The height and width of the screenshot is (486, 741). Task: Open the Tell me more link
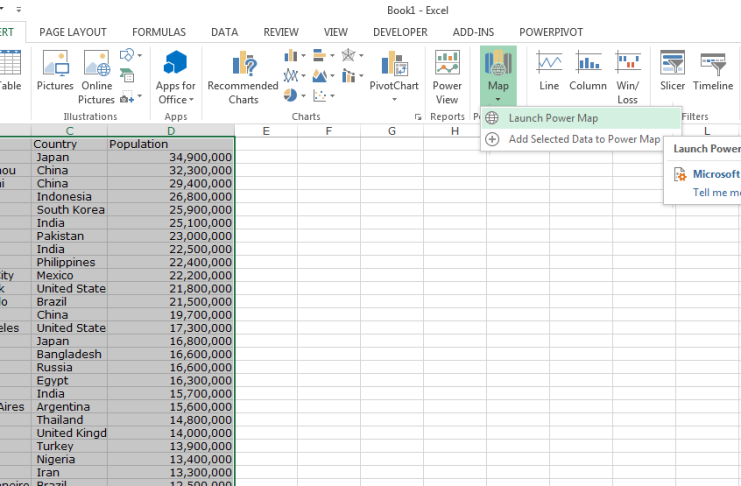pyautogui.click(x=716, y=192)
